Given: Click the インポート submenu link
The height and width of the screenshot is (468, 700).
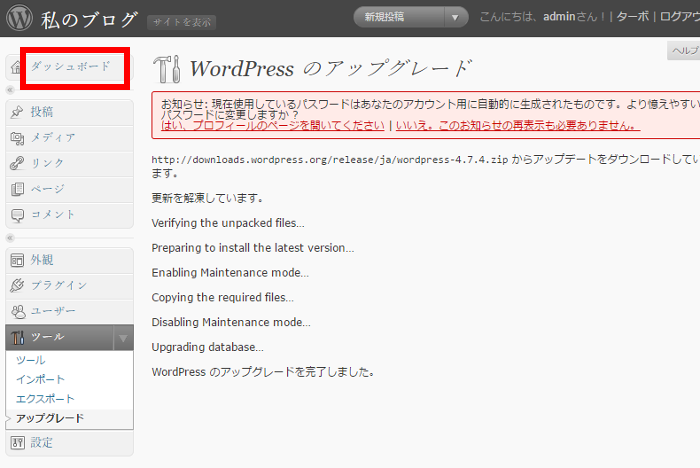Looking at the screenshot, I should [x=41, y=380].
